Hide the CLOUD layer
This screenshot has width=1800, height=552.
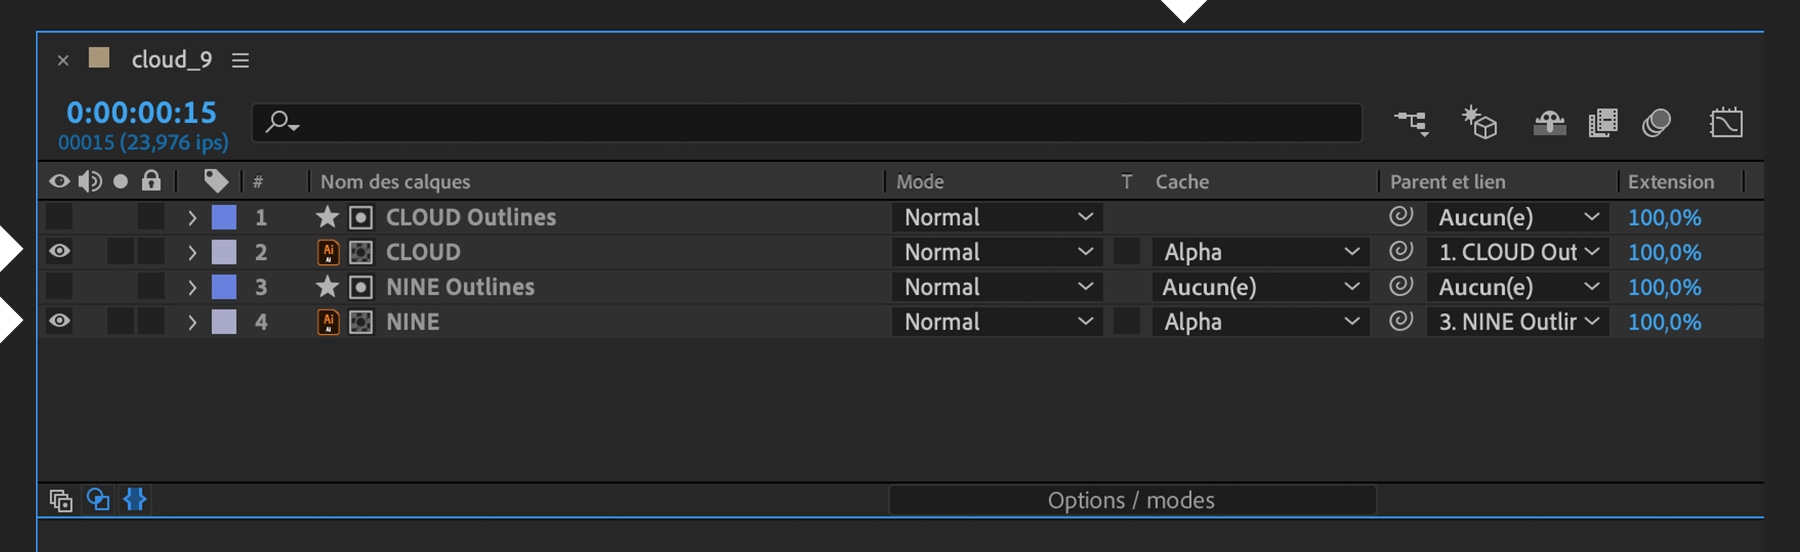[x=59, y=252]
